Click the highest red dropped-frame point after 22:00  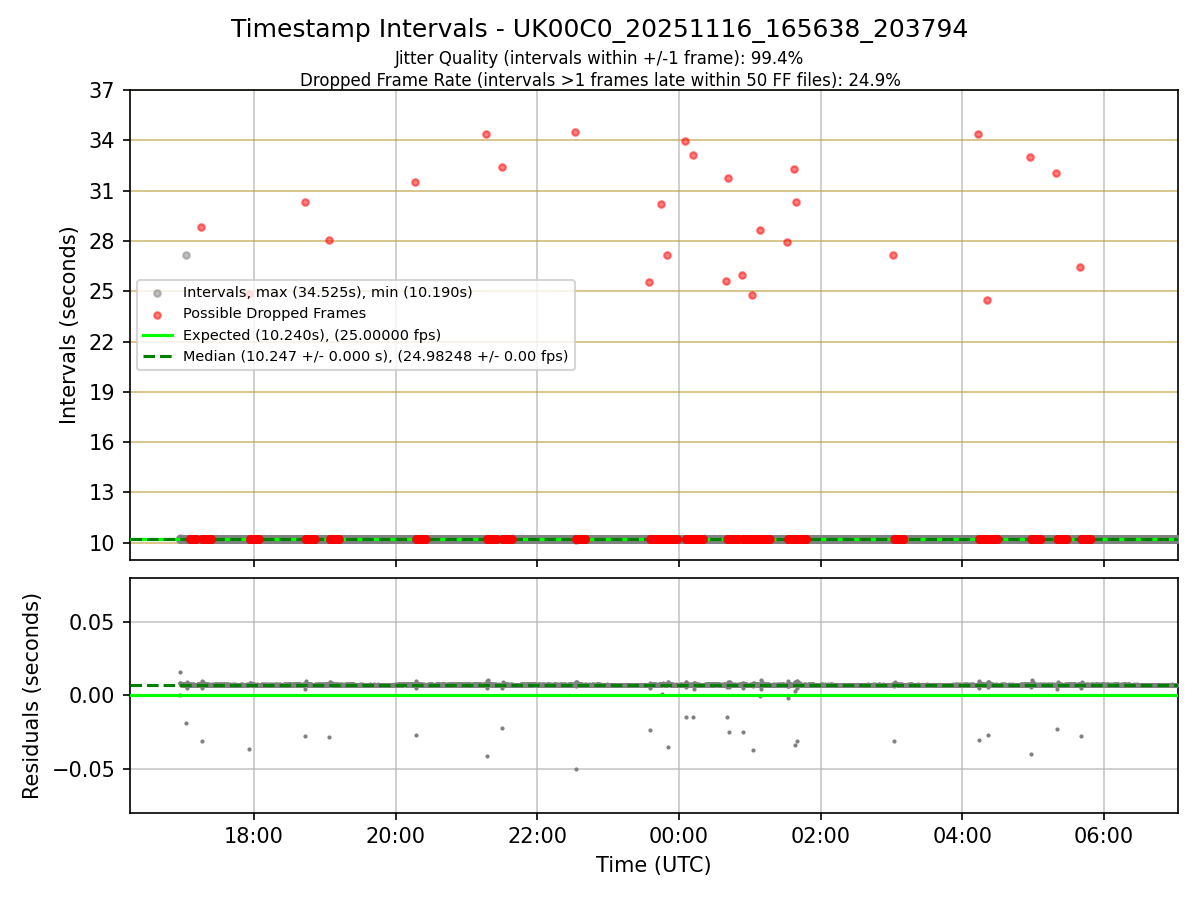(575, 132)
